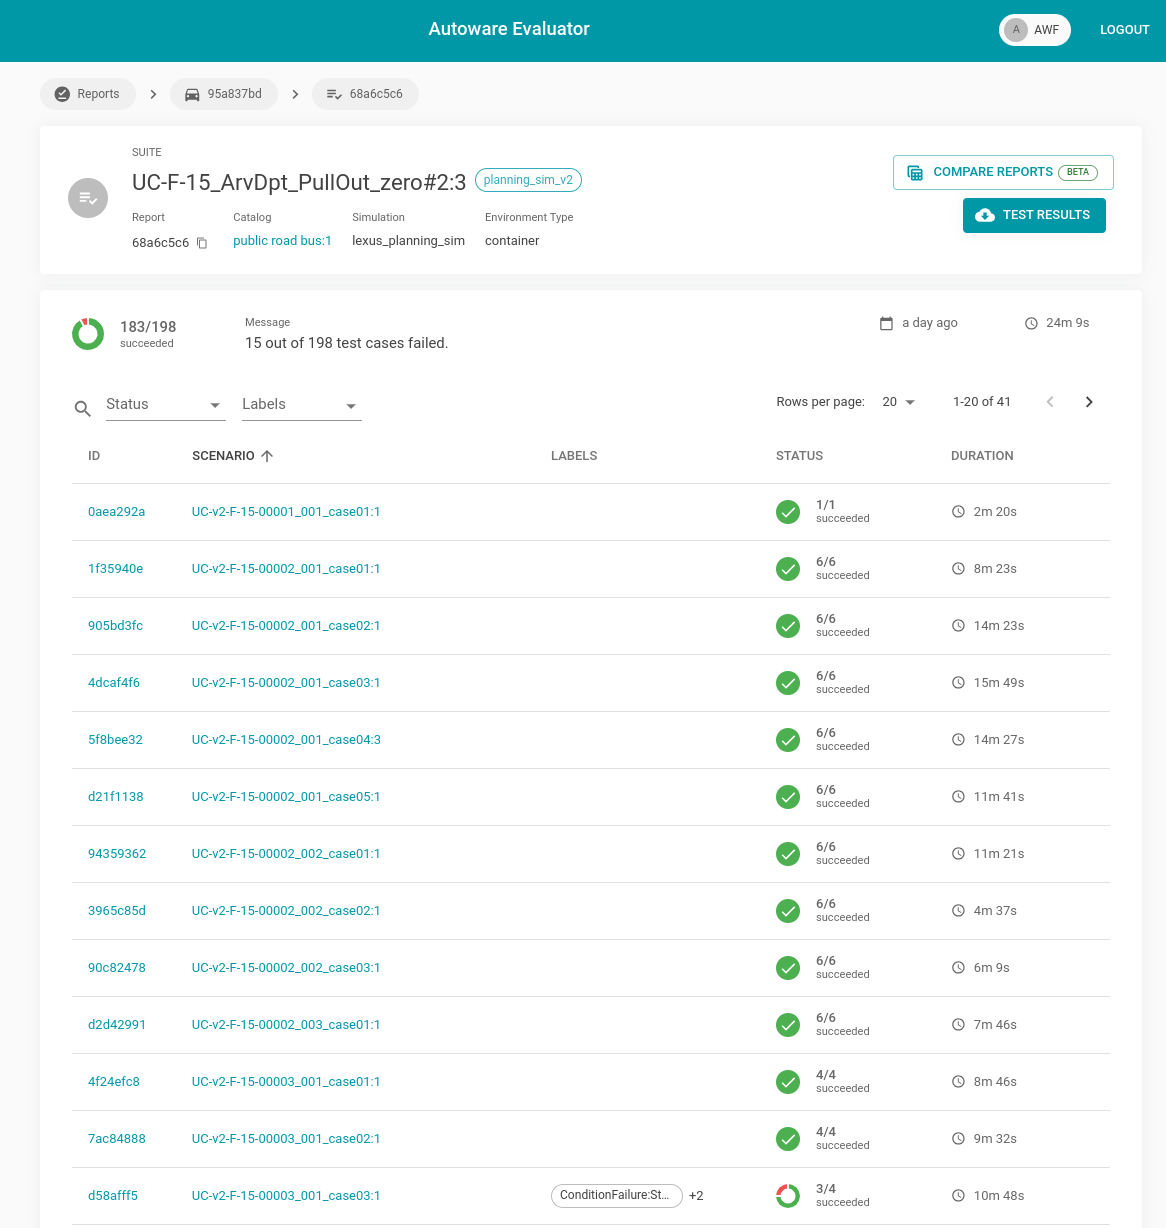Viewport: 1166px width, 1228px height.
Task: Click the suite list icon beside title
Action: click(x=88, y=198)
